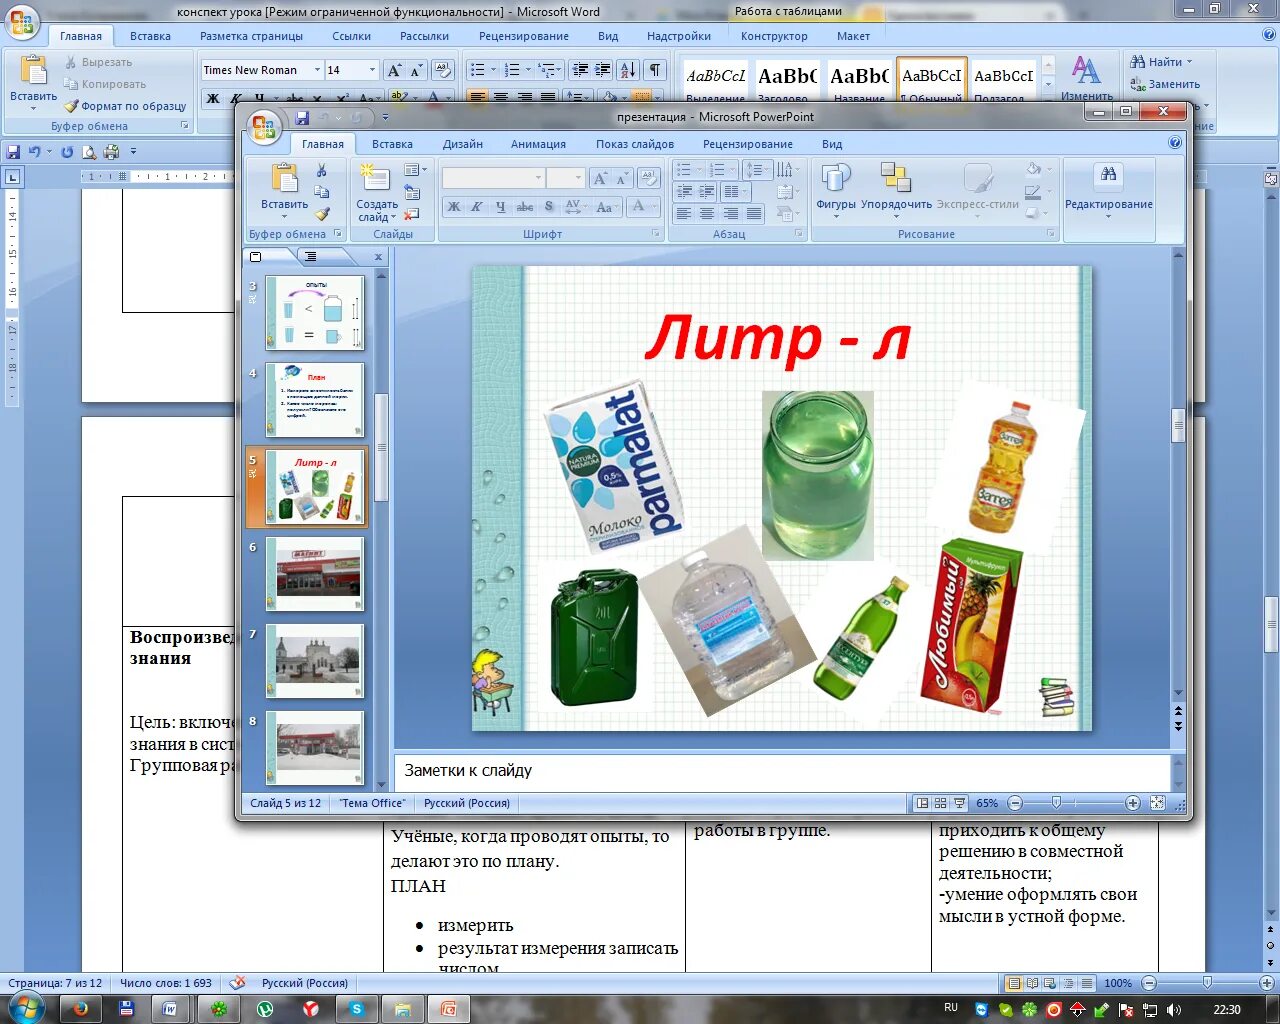This screenshot has width=1280, height=1024.
Task: Click the PowerPoint help question mark icon
Action: pyautogui.click(x=1175, y=143)
